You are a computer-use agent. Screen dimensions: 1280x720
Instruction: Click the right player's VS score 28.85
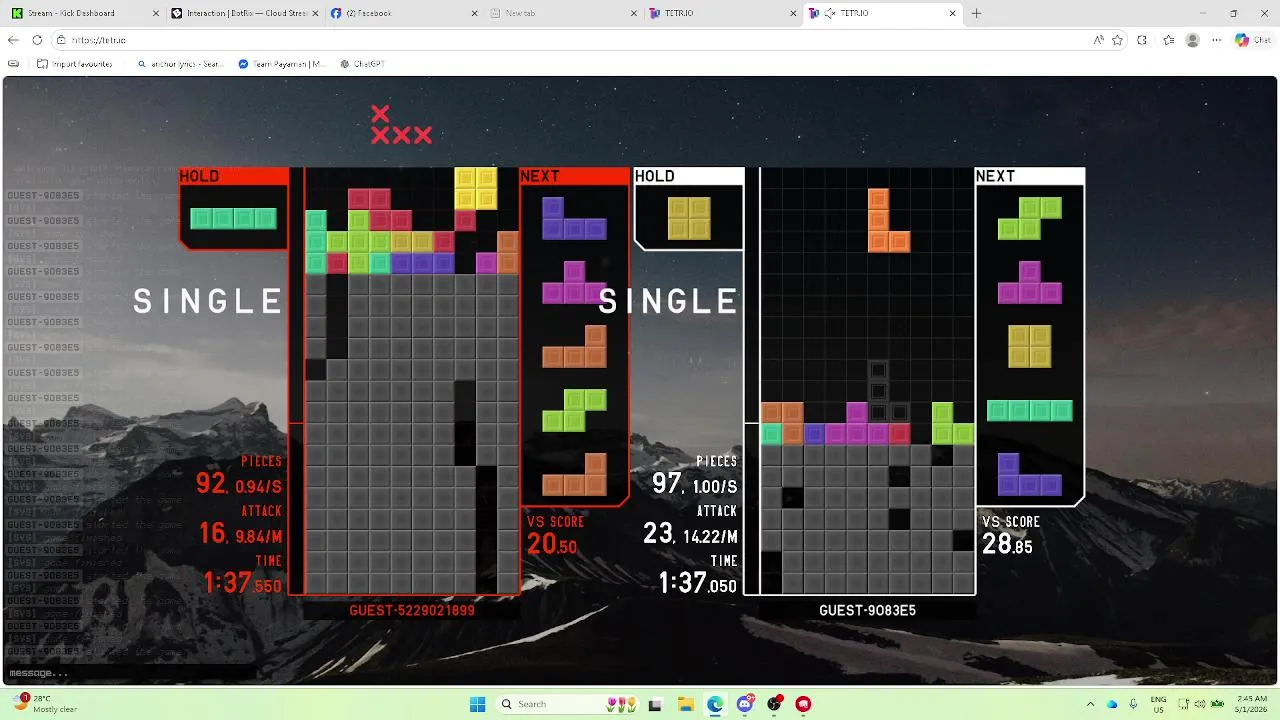click(x=1007, y=544)
